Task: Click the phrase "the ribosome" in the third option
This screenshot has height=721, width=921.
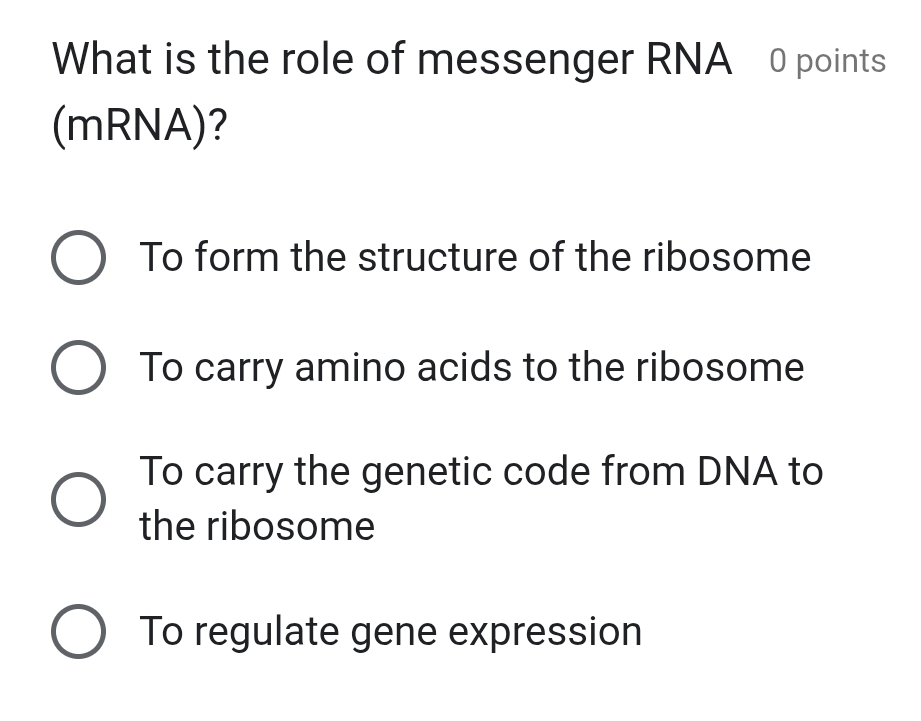Action: coord(258,527)
